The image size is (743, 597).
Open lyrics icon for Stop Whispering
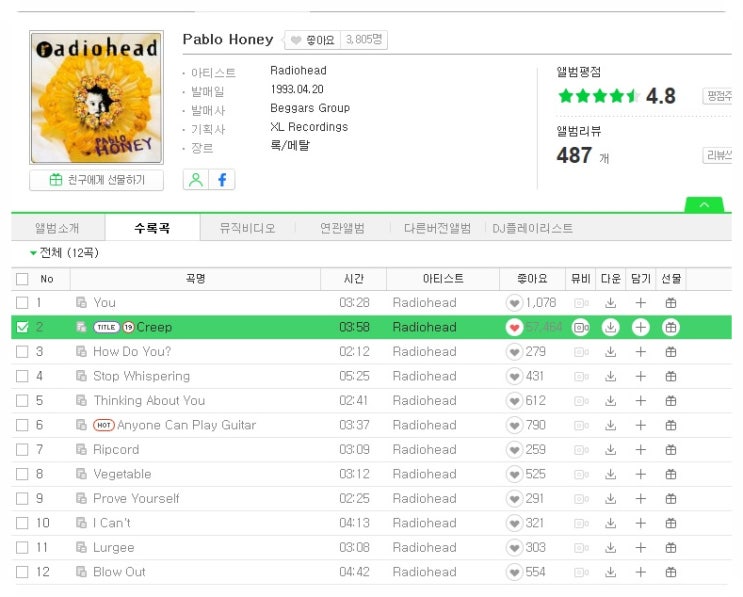pyautogui.click(x=81, y=376)
